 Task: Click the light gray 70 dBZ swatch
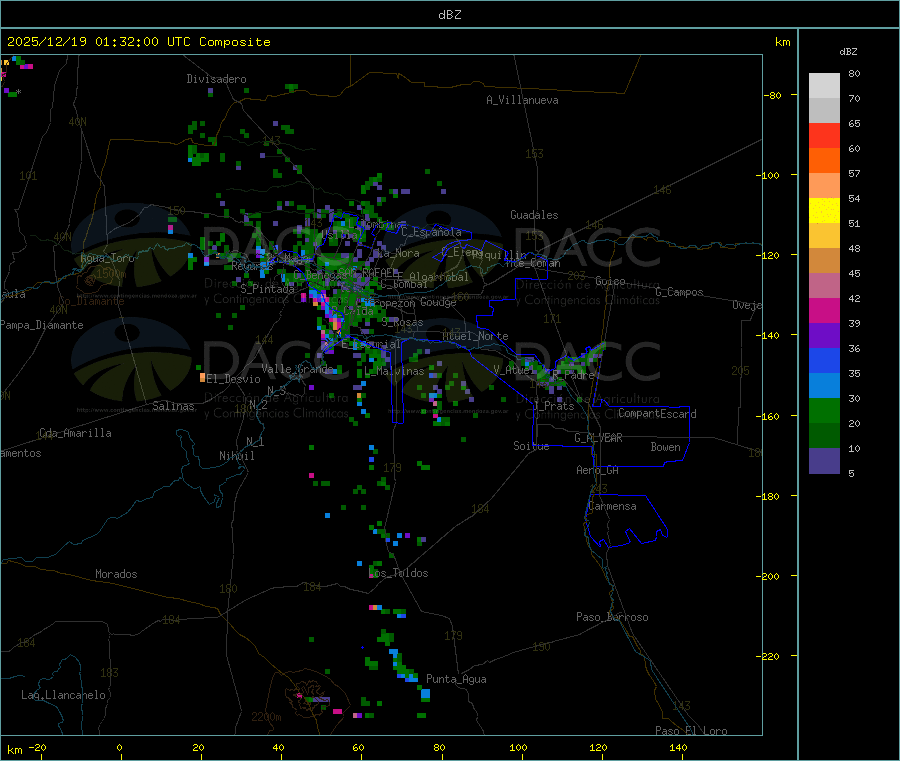point(824,110)
